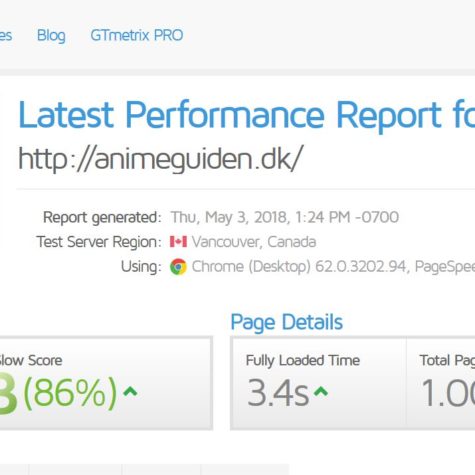Click the 3.4s loaded time value
This screenshot has width=475, height=475.
(278, 392)
